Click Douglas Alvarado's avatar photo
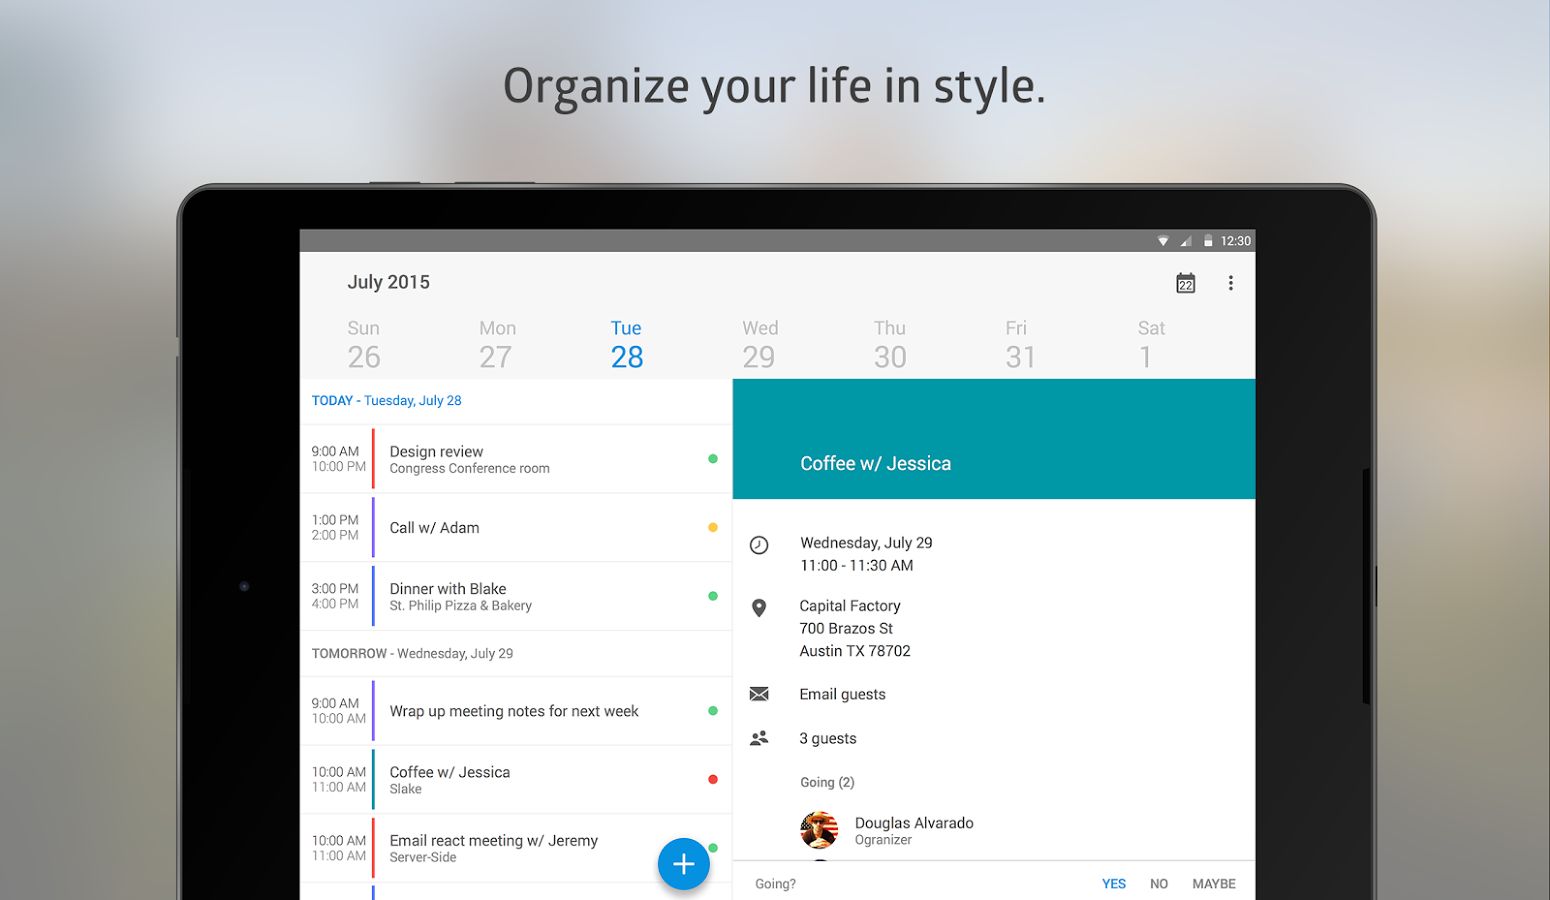Image resolution: width=1550 pixels, height=900 pixels. coord(819,830)
